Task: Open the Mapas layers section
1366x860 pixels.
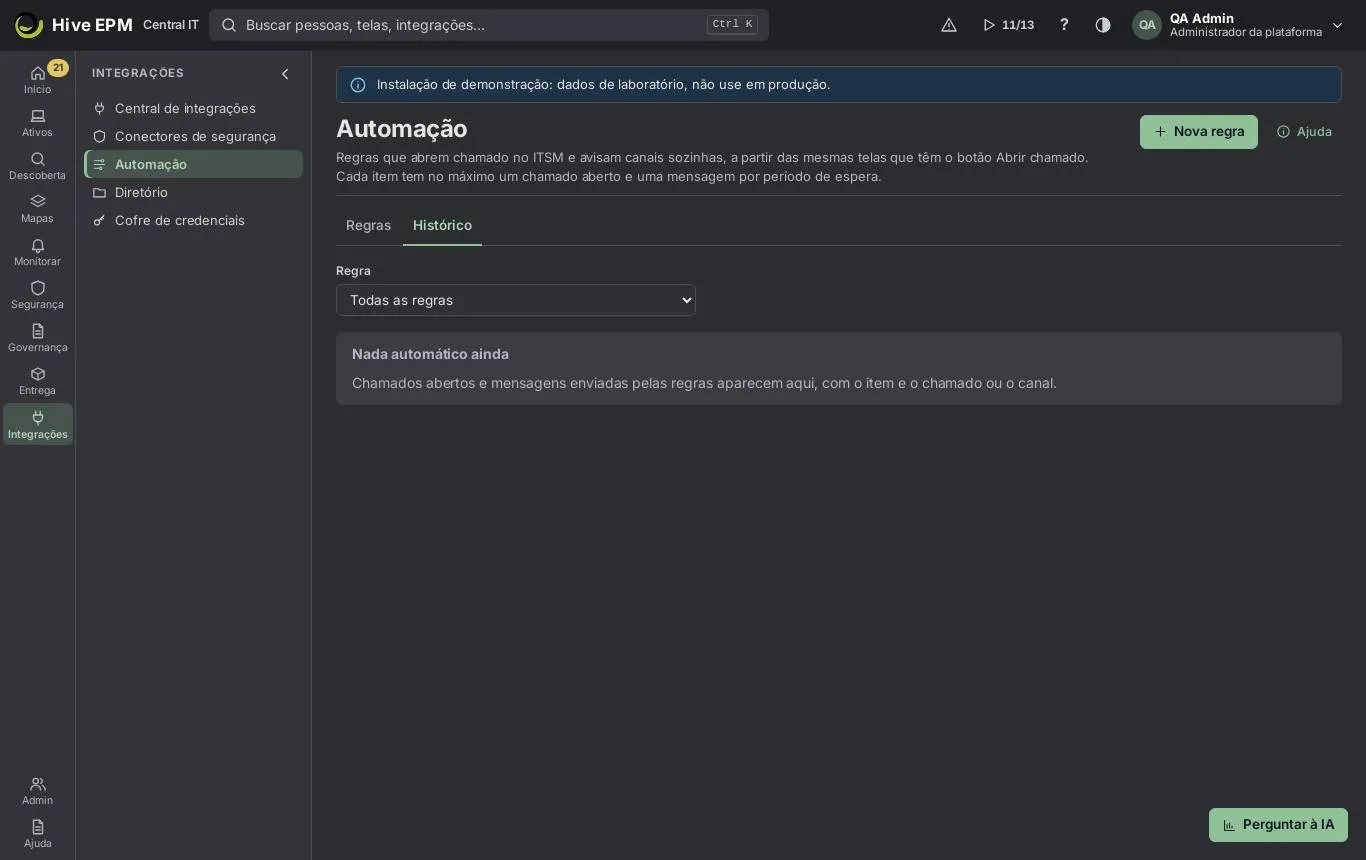Action: [37, 209]
